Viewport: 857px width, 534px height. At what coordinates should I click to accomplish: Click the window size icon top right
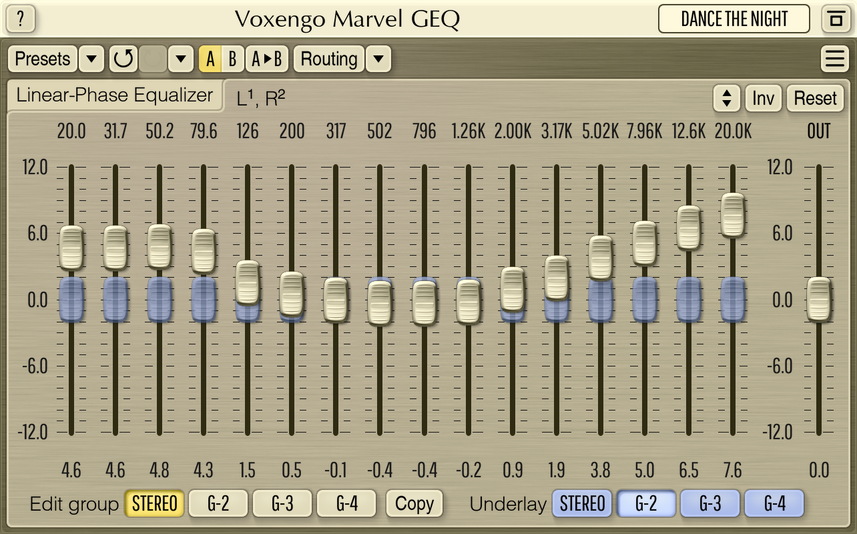[x=833, y=18]
